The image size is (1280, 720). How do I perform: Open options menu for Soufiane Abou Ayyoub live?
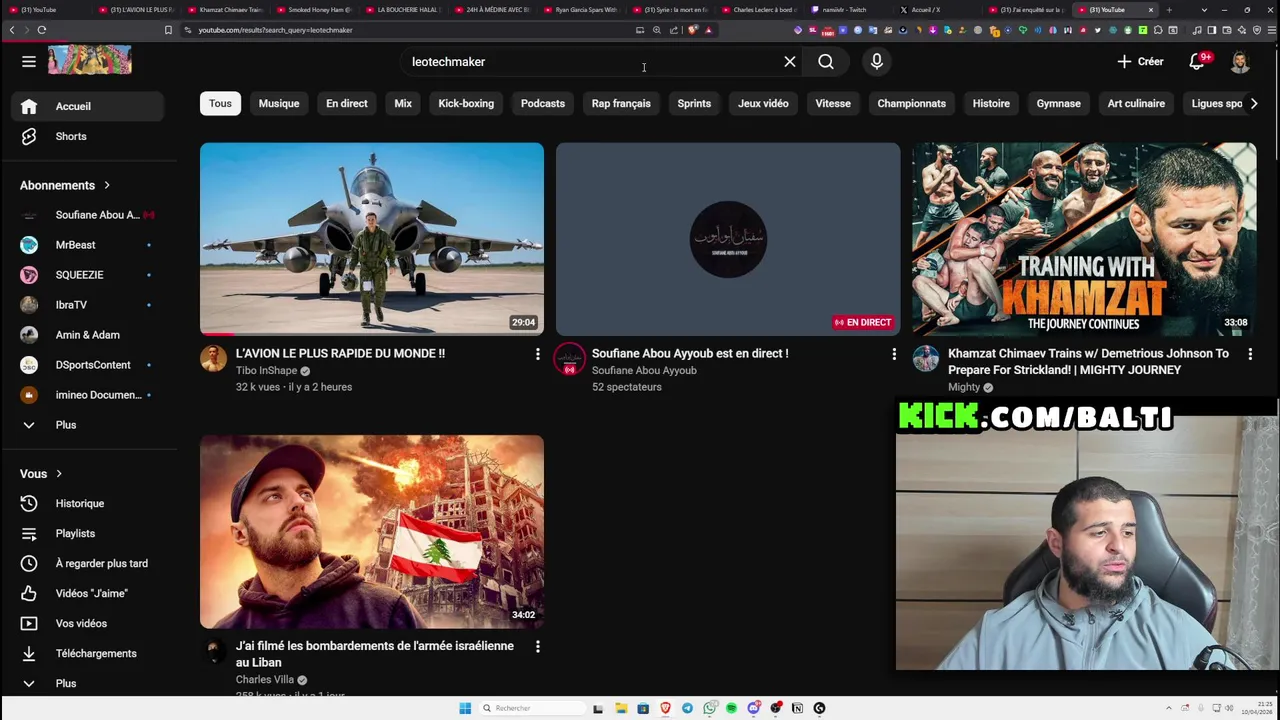click(x=894, y=354)
